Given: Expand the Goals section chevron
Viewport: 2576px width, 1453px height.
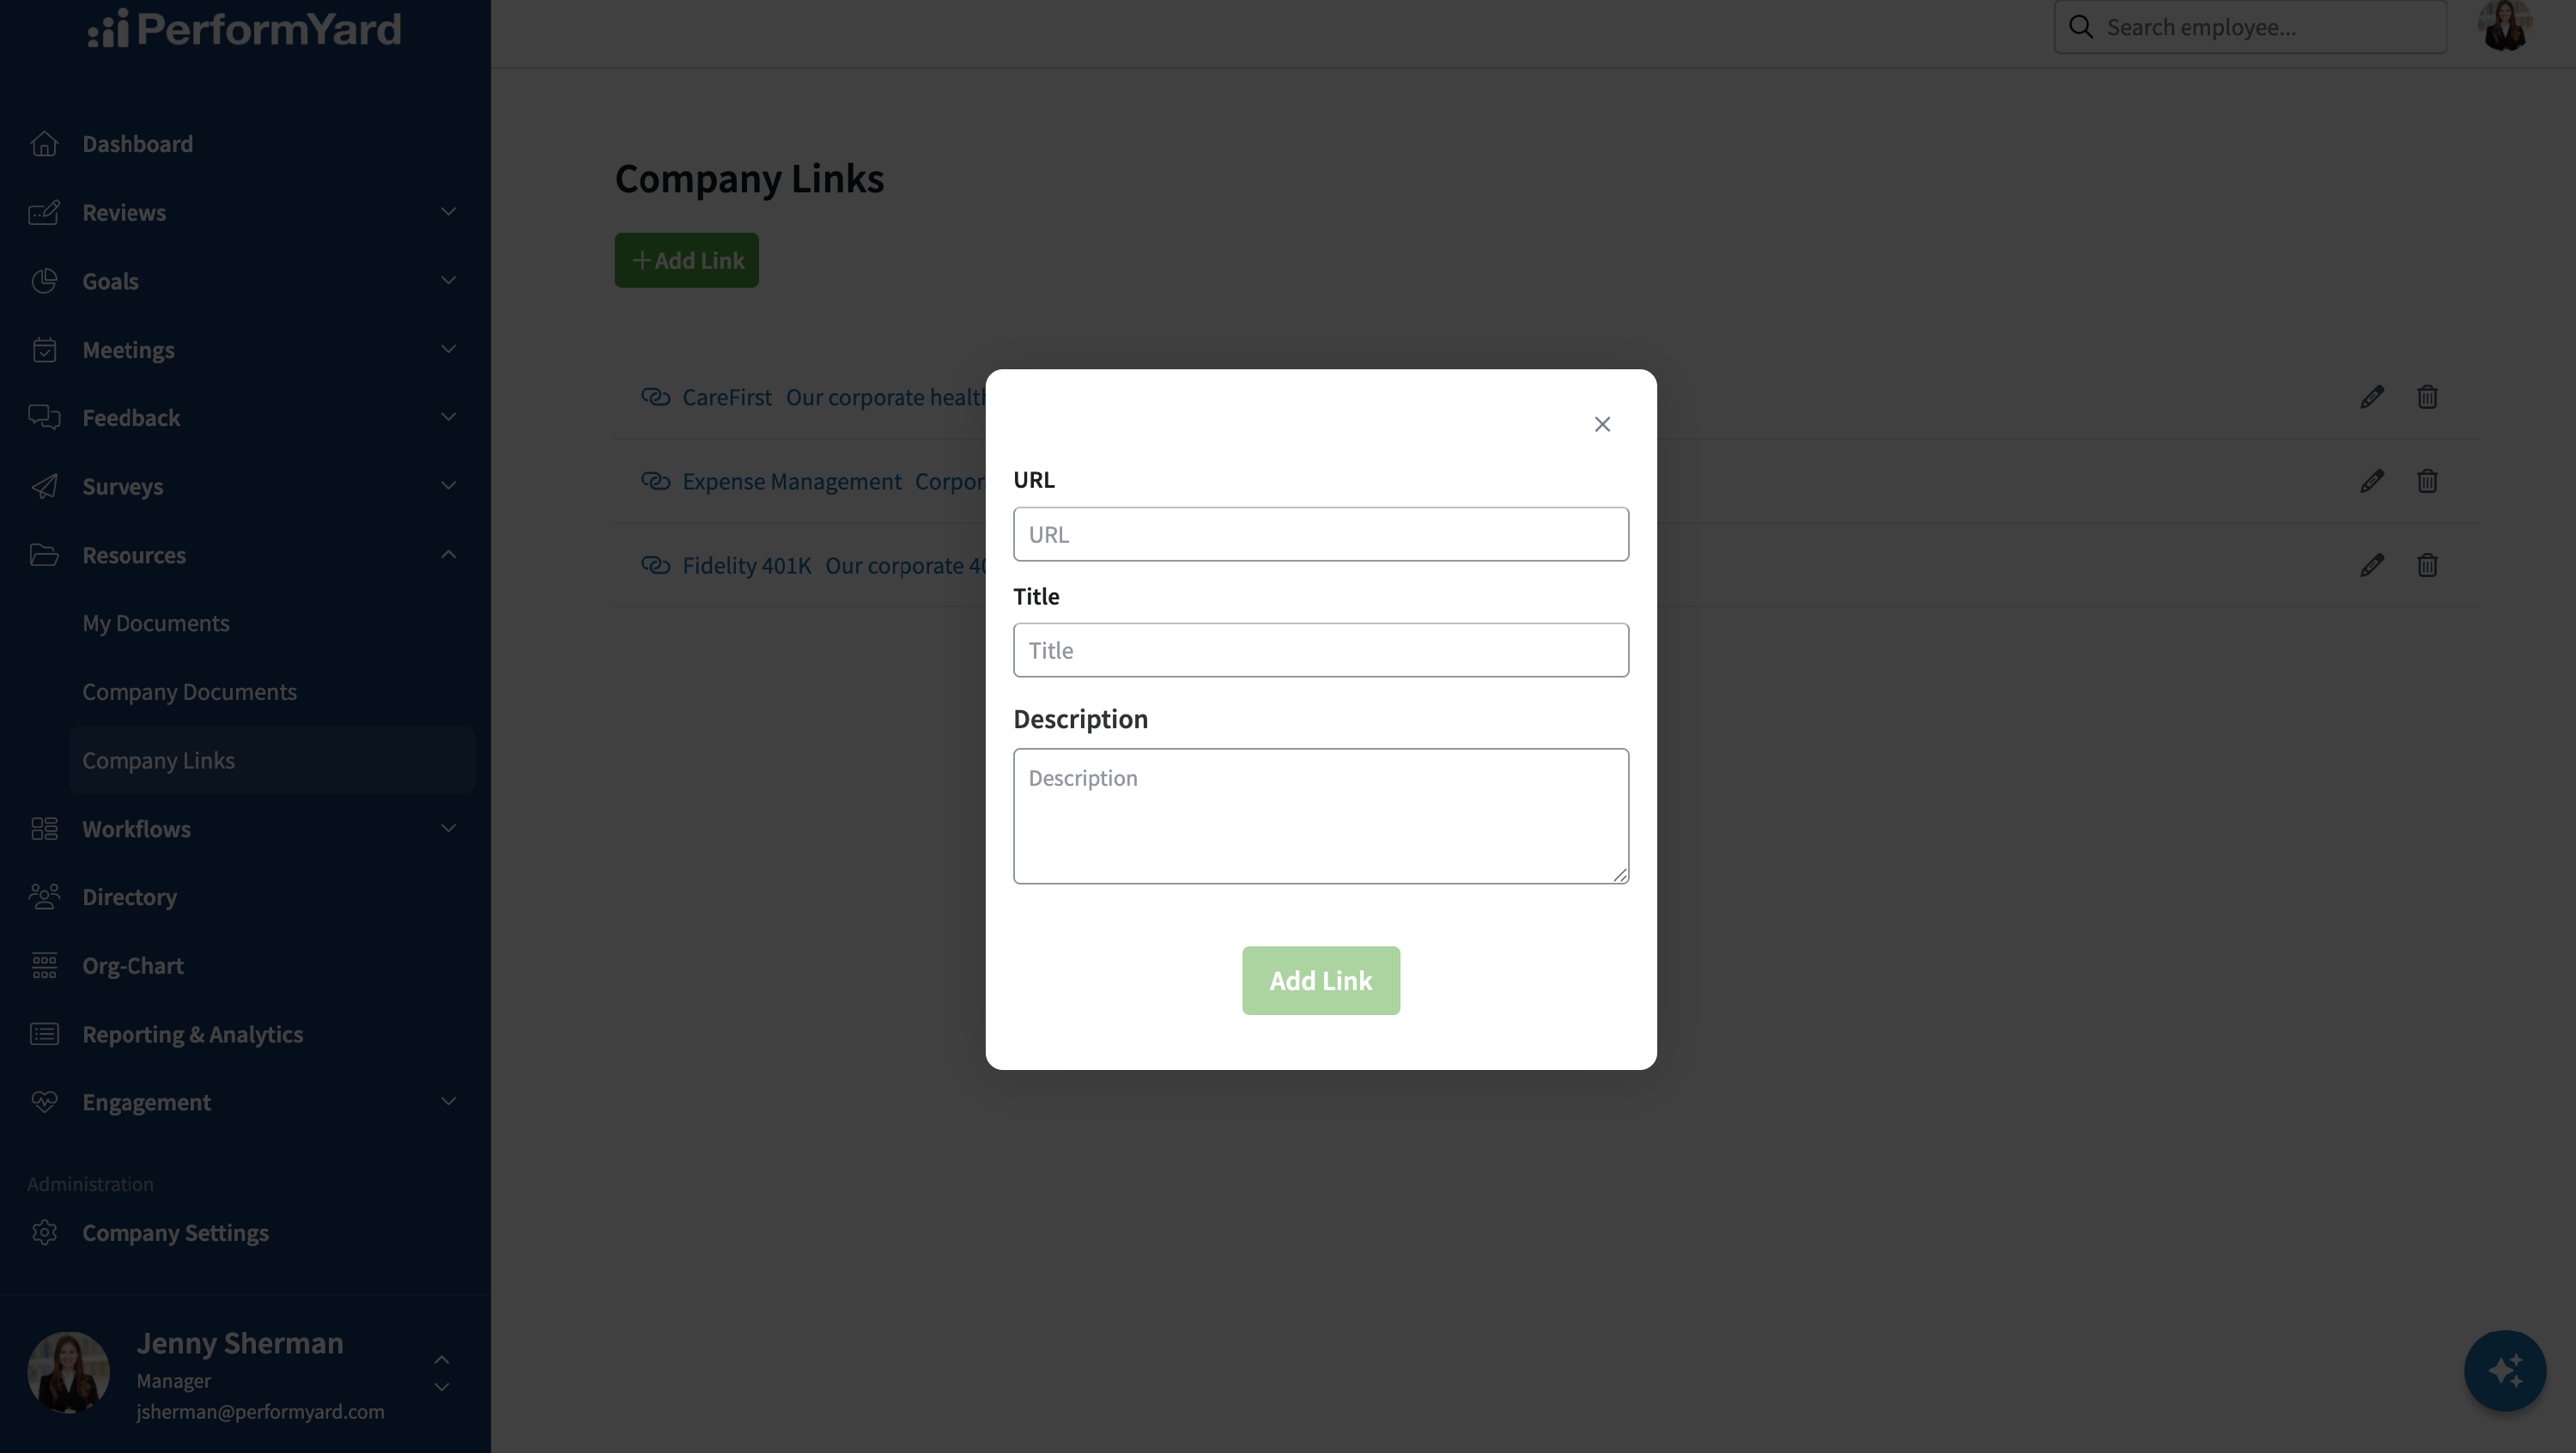Looking at the screenshot, I should point(448,281).
